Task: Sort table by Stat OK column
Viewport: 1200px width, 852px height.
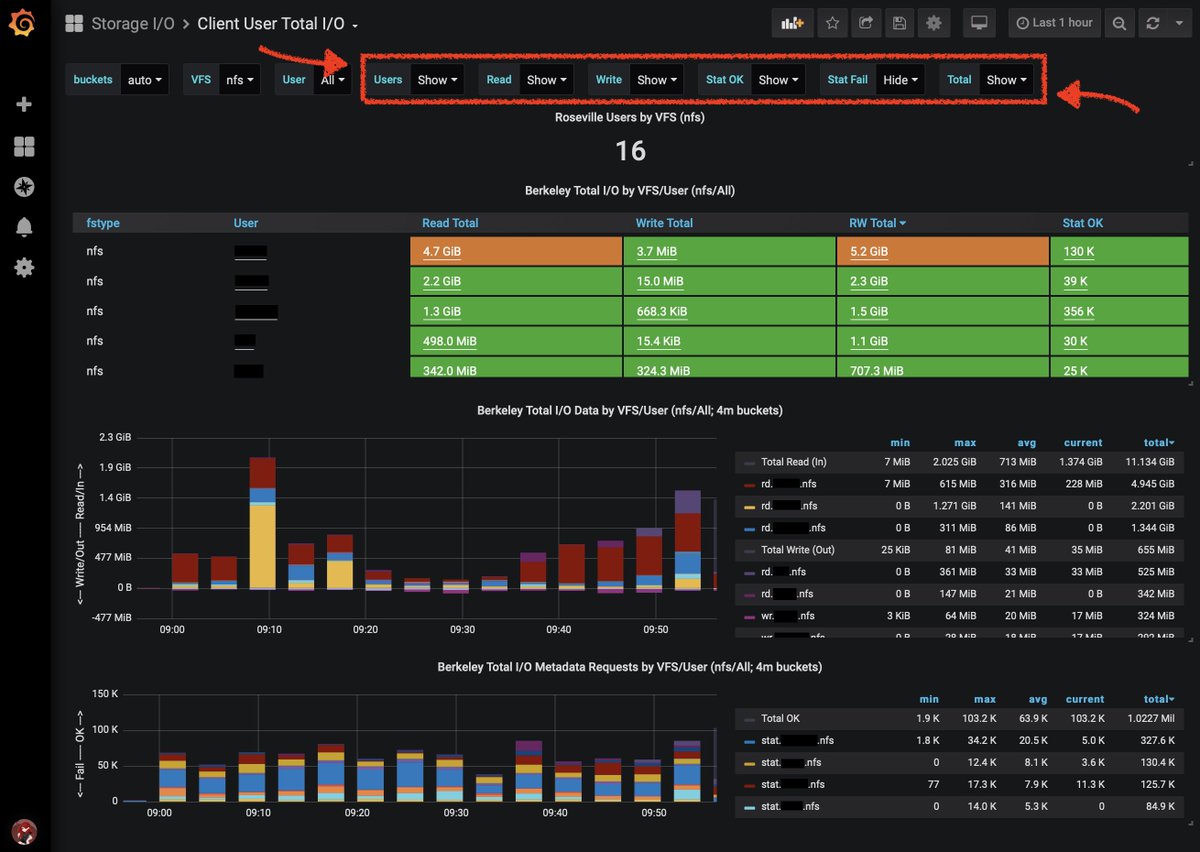Action: click(x=1083, y=223)
